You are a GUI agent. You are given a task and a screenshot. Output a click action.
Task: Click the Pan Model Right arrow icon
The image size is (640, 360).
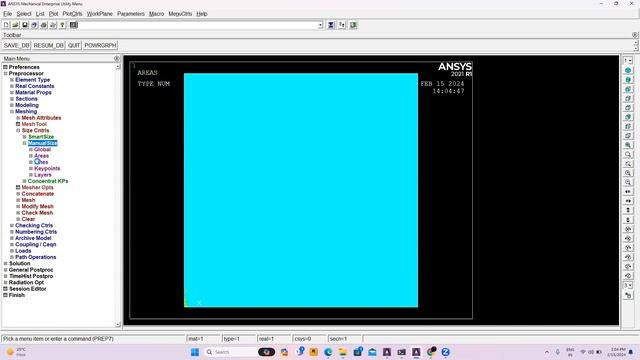pos(628,201)
